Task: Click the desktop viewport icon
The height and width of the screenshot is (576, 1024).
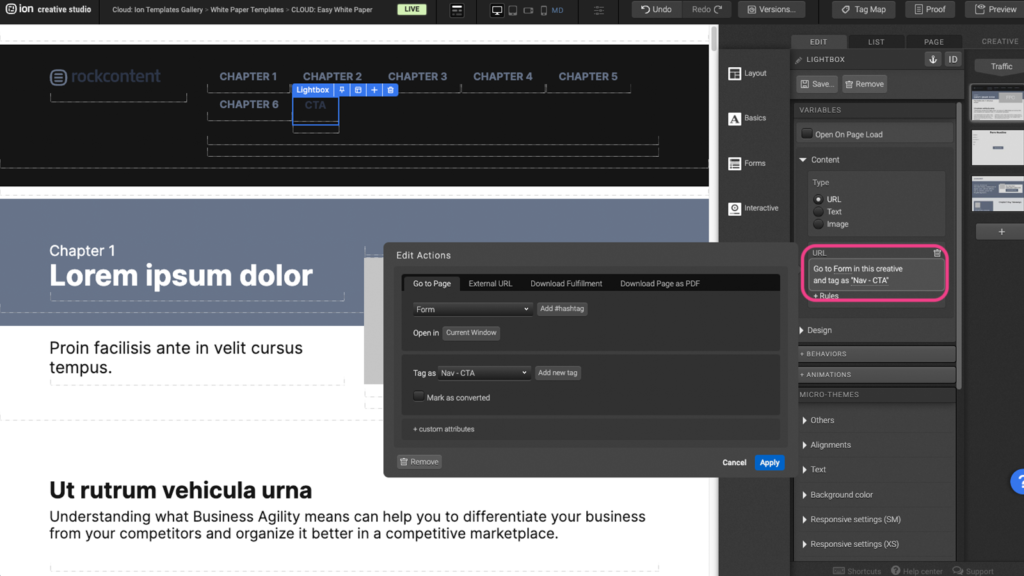Action: click(x=497, y=10)
